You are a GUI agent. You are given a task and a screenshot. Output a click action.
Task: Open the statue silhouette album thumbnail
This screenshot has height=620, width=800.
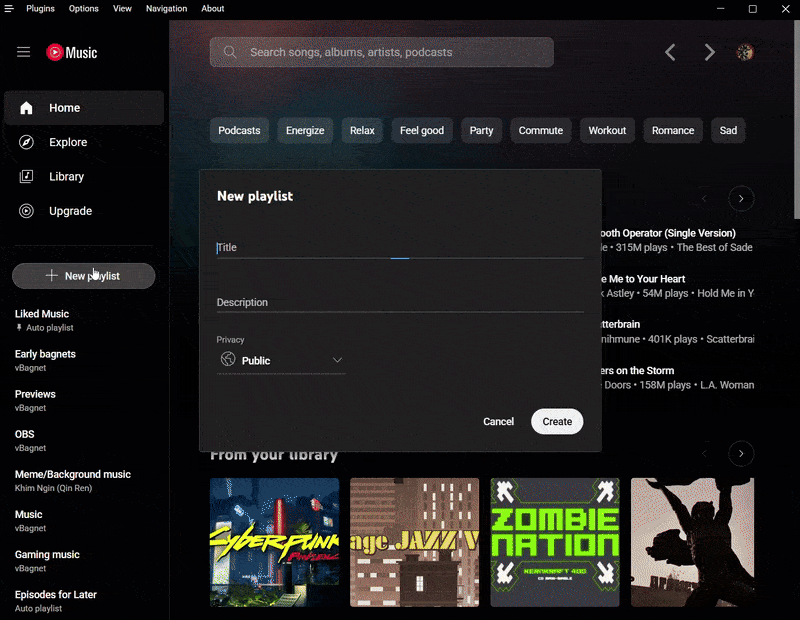click(692, 542)
